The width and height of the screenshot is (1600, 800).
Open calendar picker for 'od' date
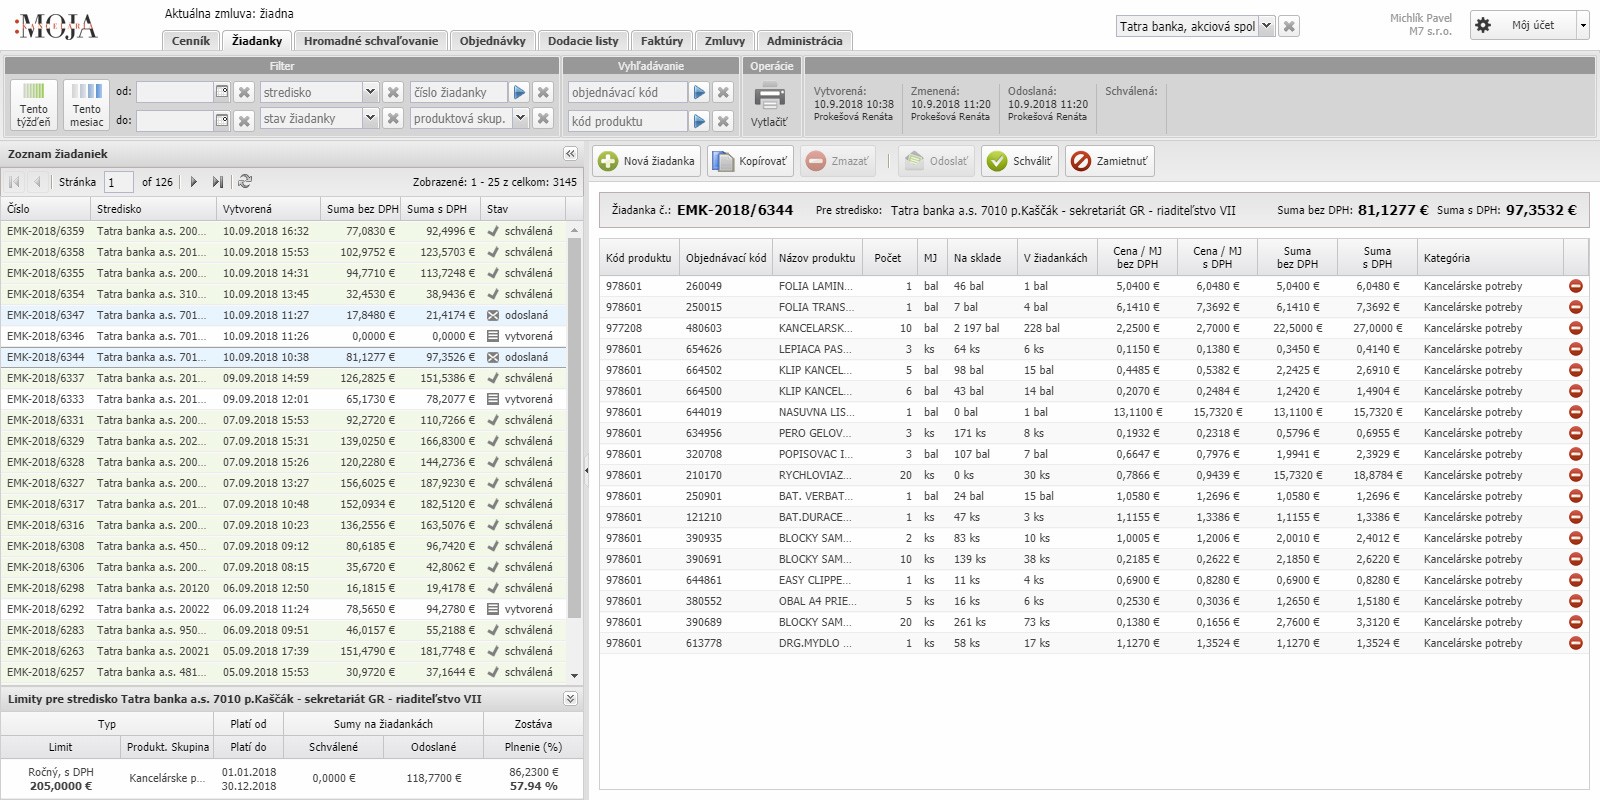point(221,92)
